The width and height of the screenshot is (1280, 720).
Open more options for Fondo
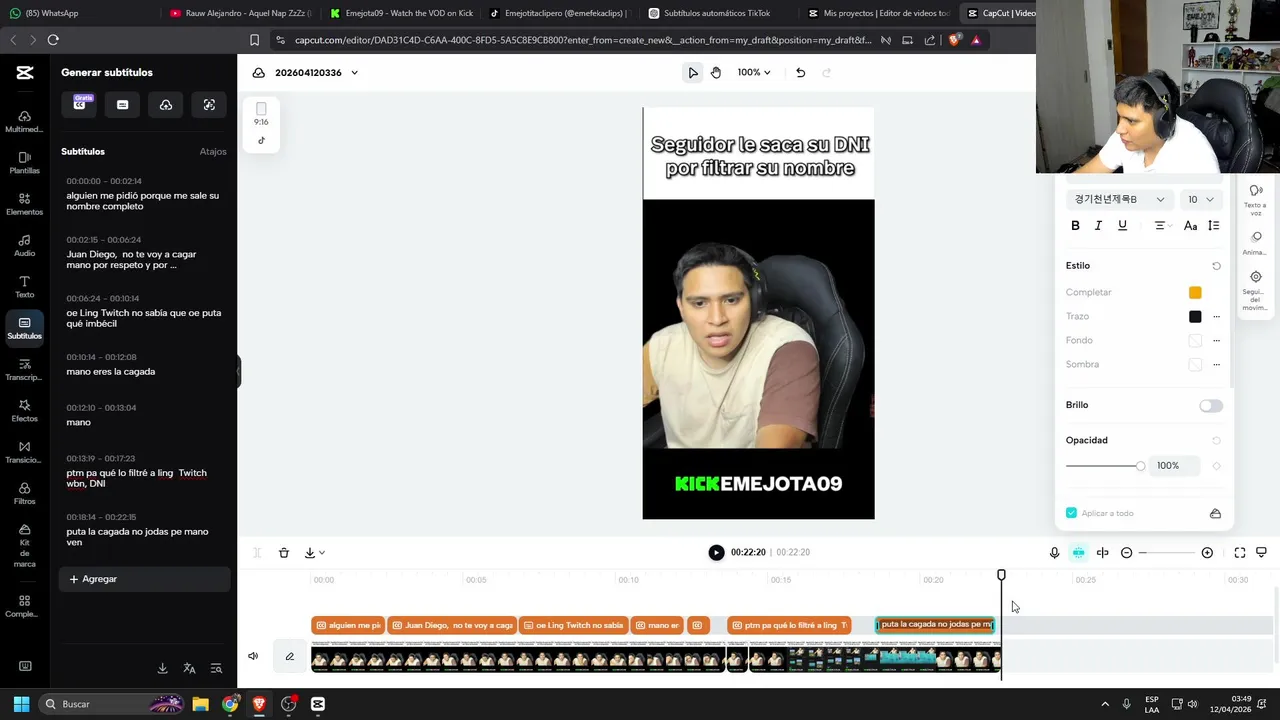pyautogui.click(x=1216, y=340)
